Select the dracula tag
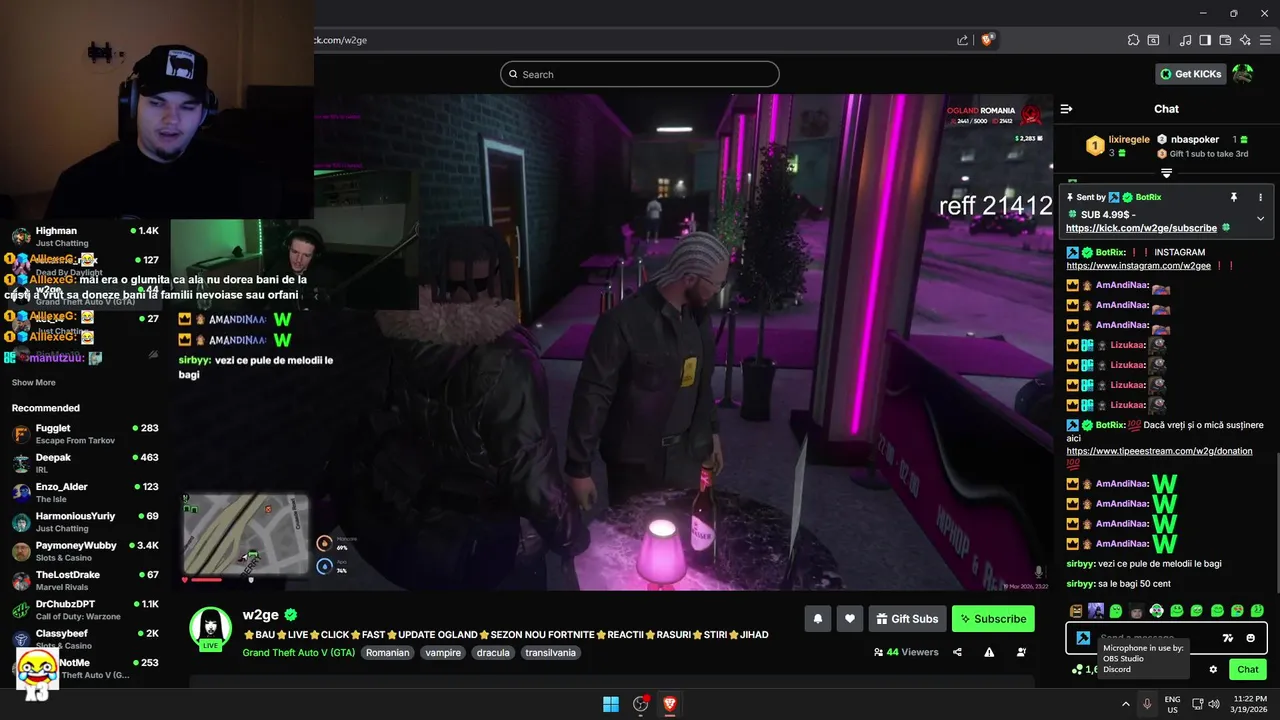 (x=493, y=653)
